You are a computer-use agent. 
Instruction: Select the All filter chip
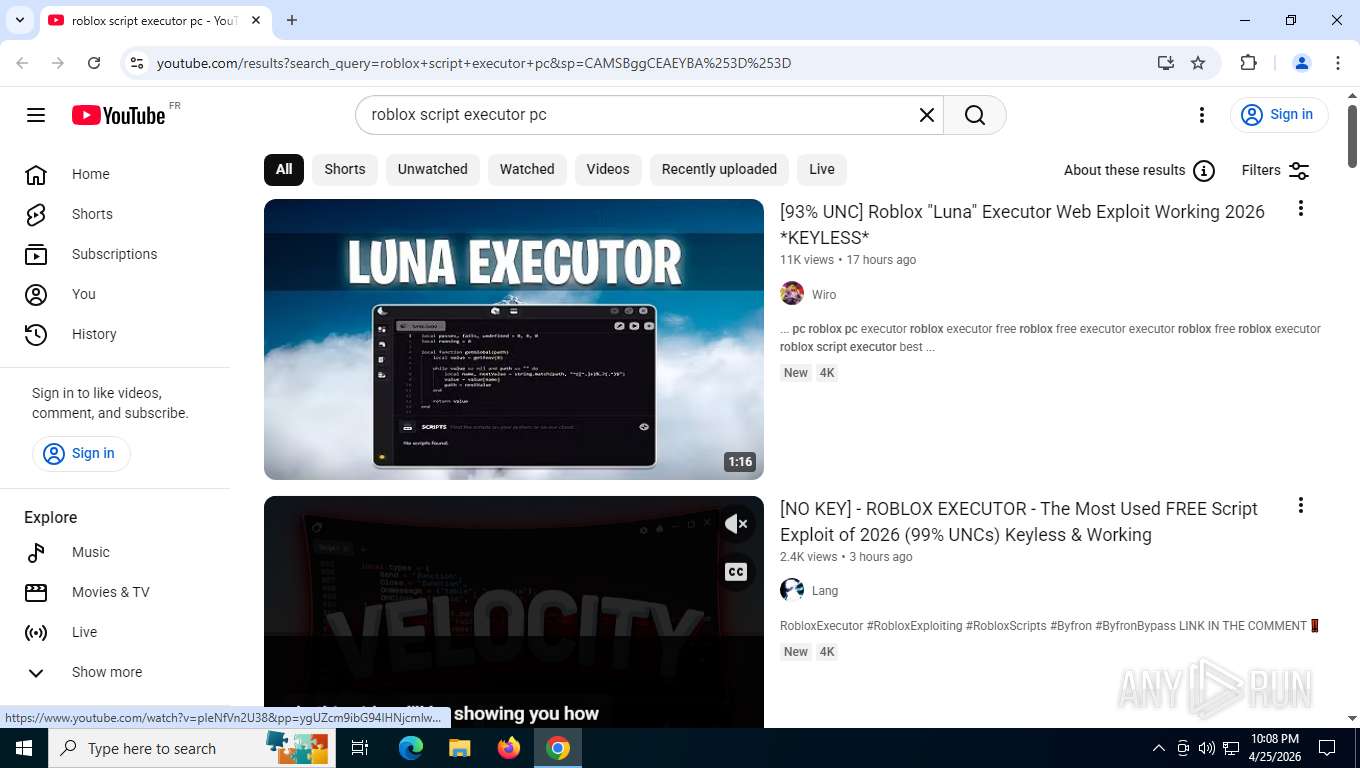[x=284, y=169]
